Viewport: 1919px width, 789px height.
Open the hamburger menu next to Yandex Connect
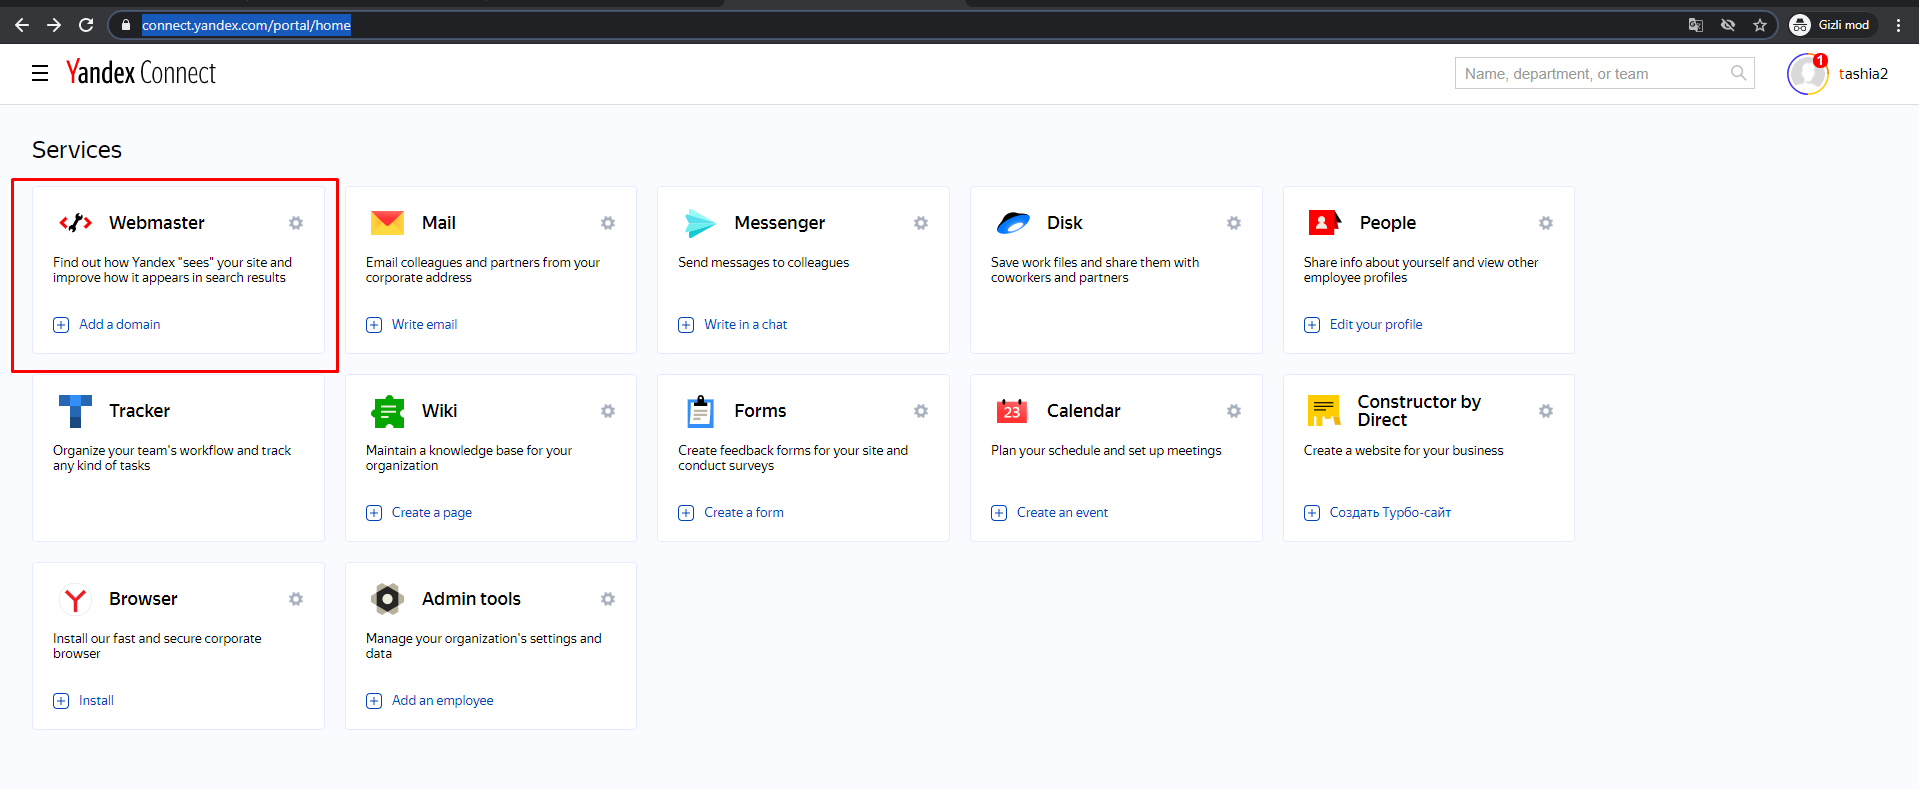40,73
